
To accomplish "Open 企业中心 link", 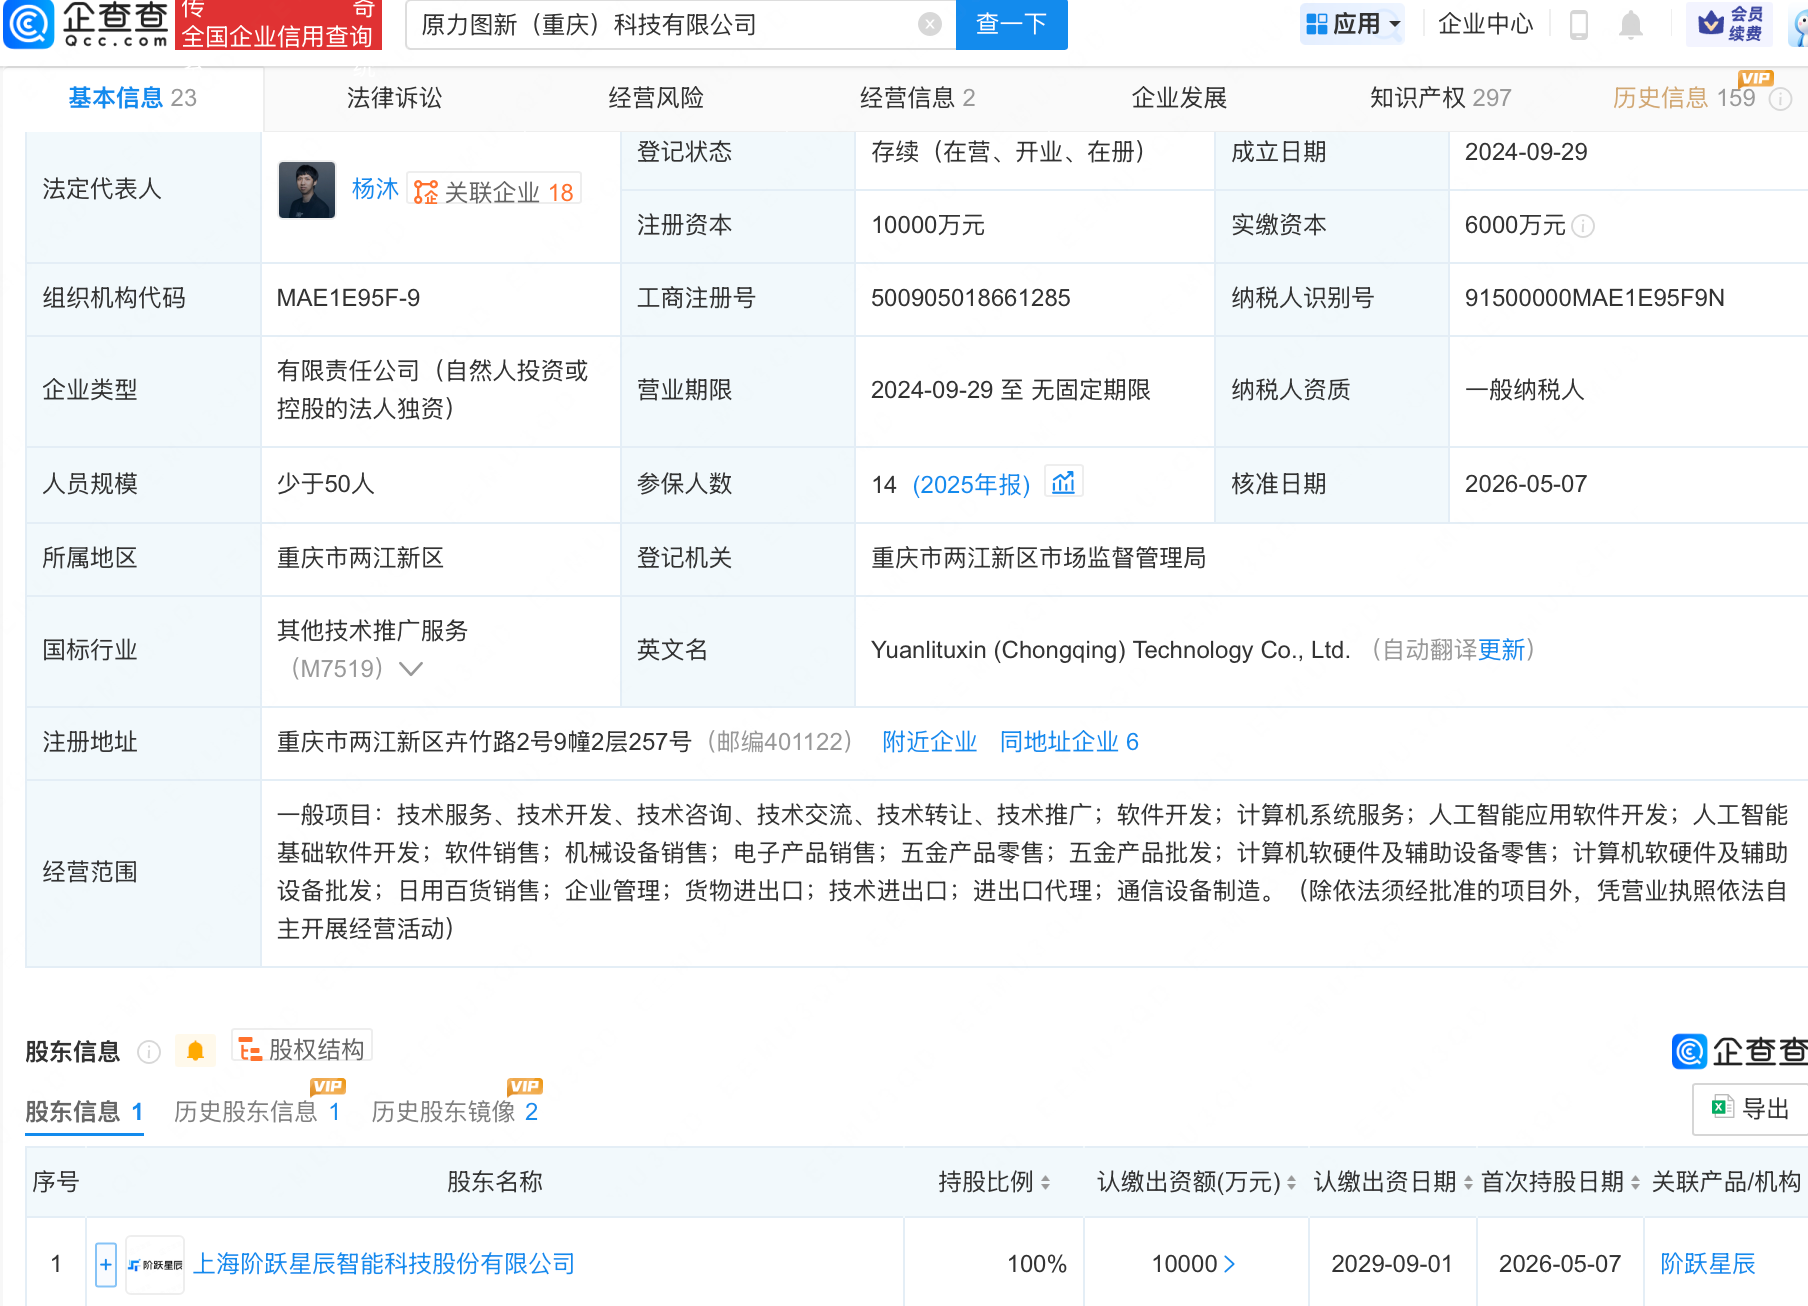I will coord(1485,24).
